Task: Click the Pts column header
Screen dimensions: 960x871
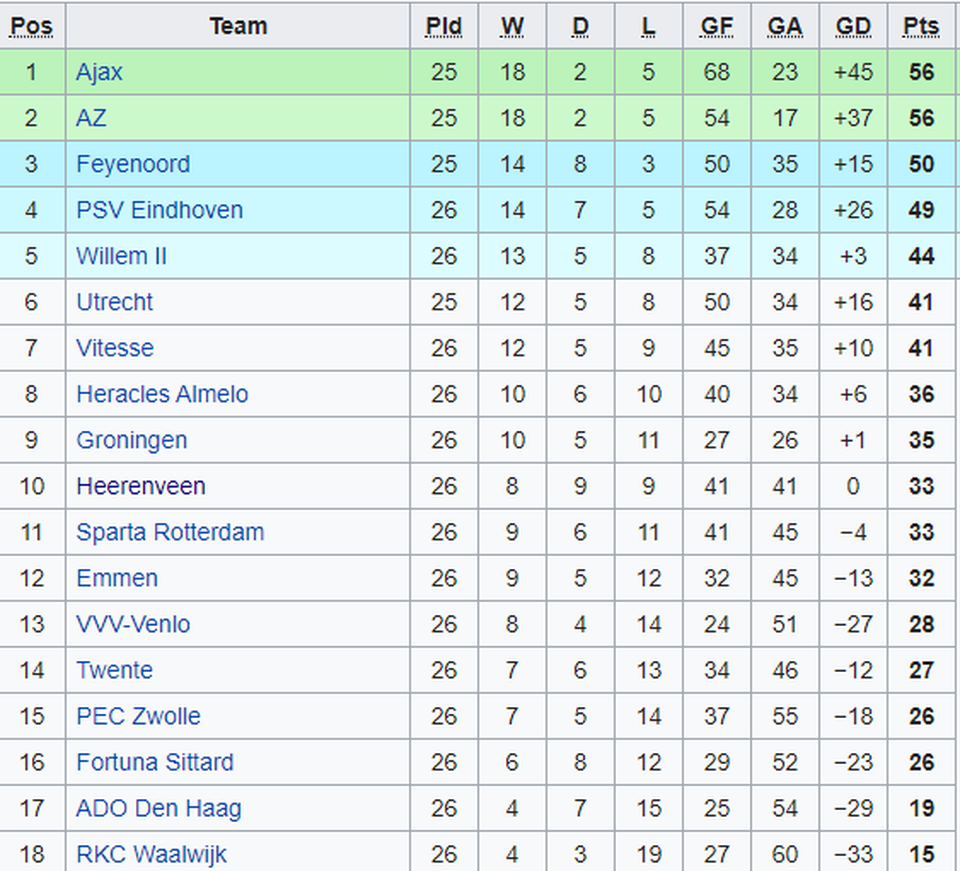Action: 921,27
